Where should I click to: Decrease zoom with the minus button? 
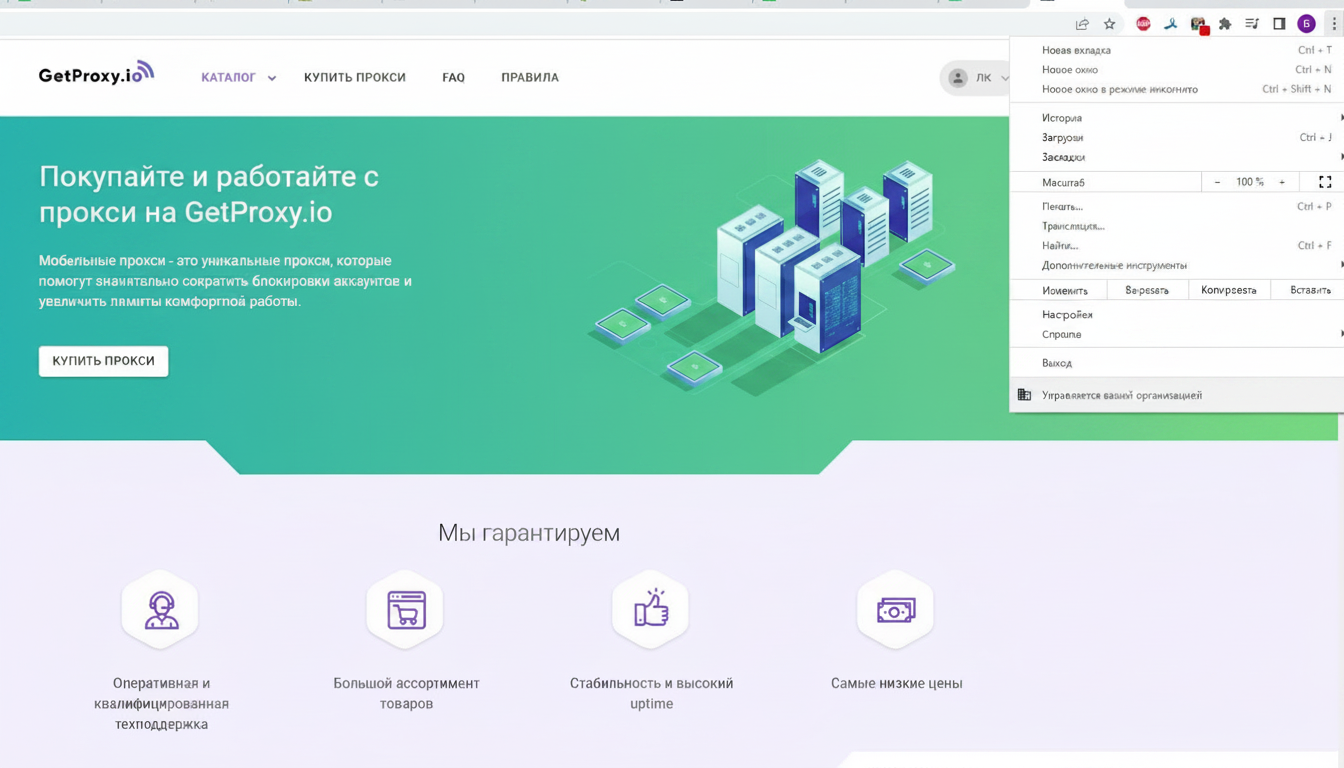[x=1217, y=182]
